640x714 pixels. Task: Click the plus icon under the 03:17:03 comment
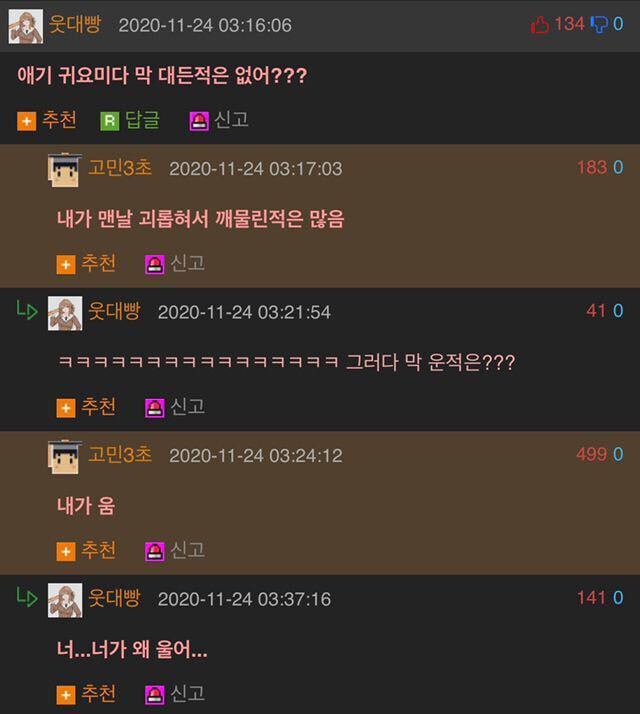[x=66, y=265]
